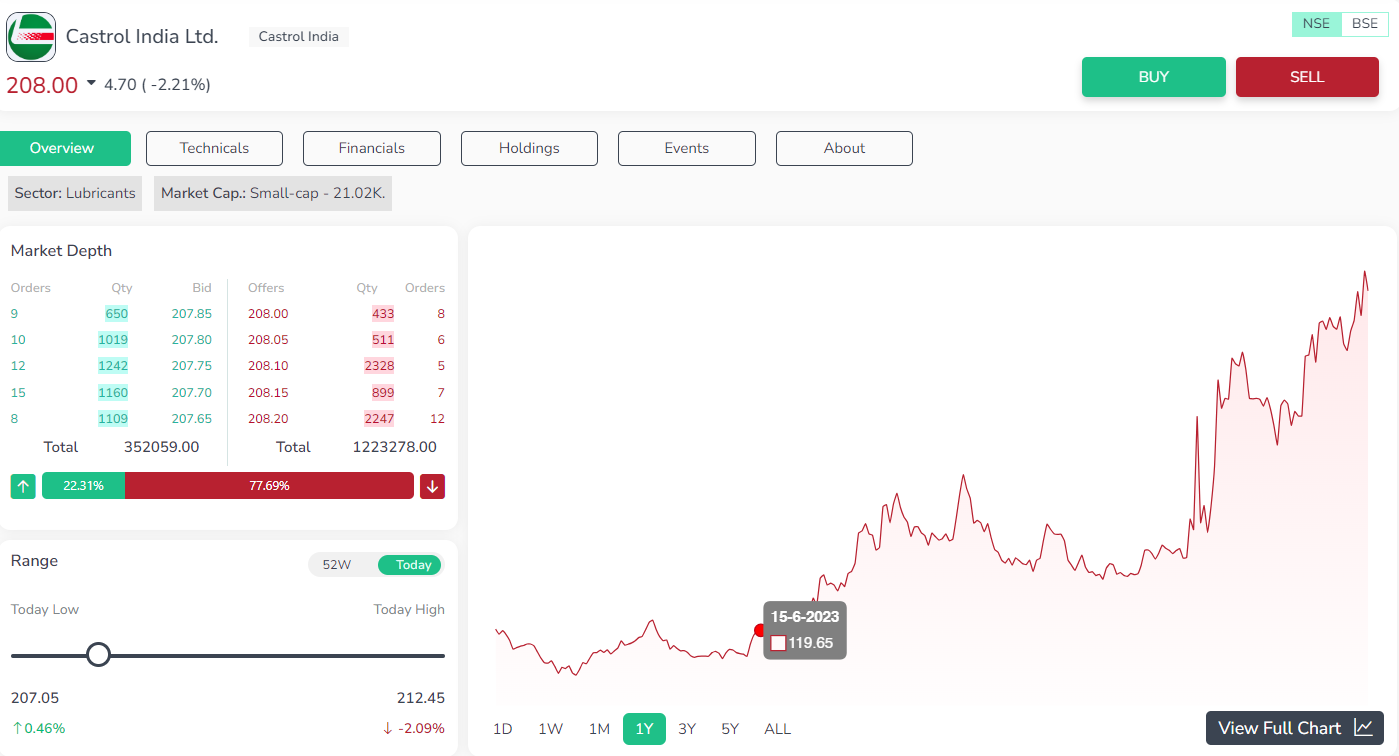Click the Castrol India company logo

click(31, 37)
